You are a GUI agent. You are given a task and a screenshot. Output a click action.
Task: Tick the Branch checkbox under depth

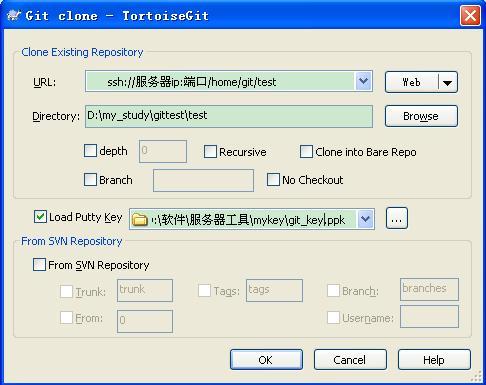coord(90,179)
